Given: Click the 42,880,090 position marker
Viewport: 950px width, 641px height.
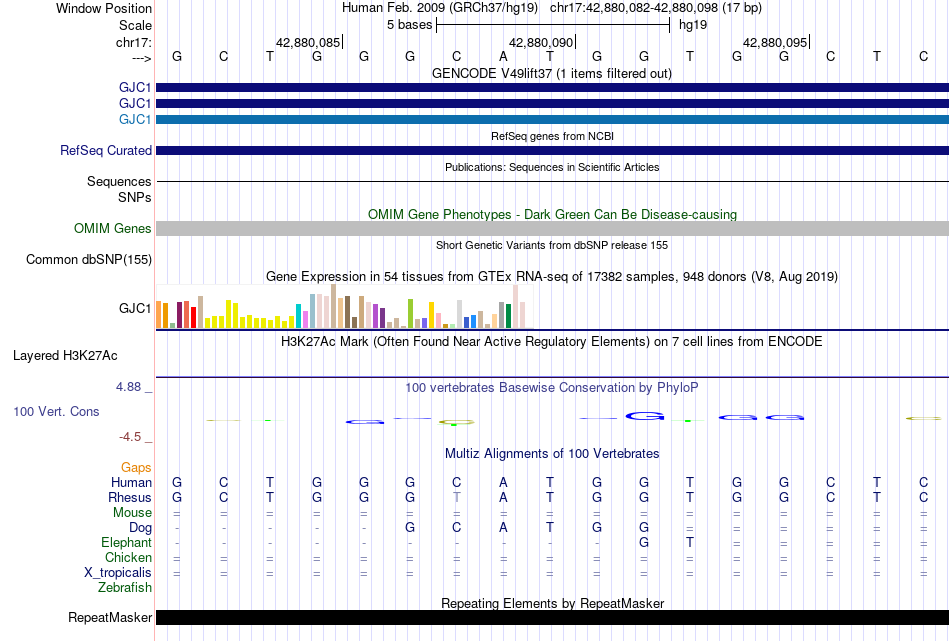Looking at the screenshot, I should pos(542,42).
